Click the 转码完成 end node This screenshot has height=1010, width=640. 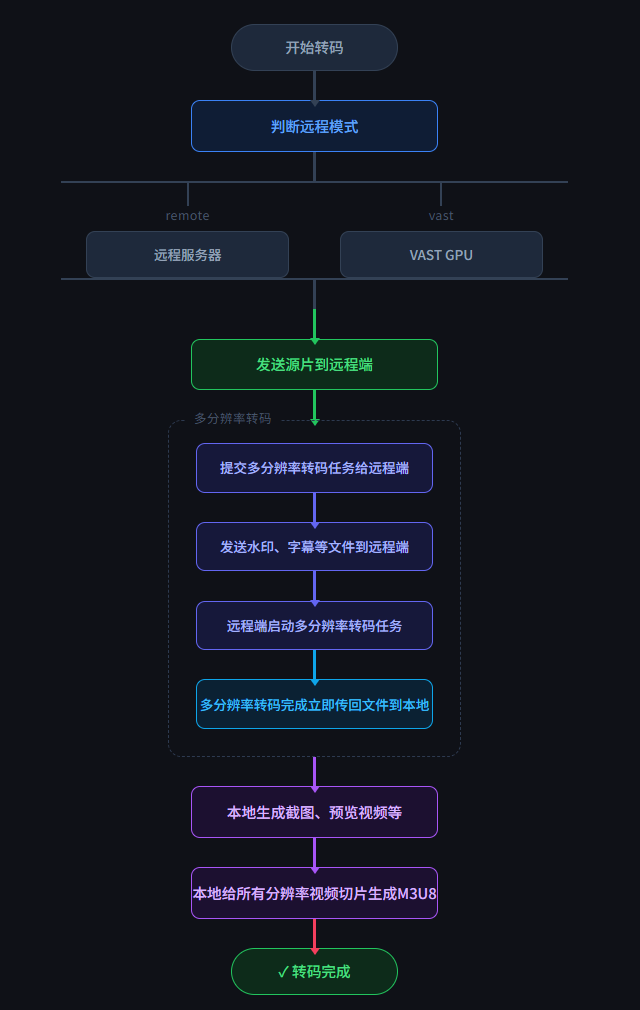tap(314, 972)
